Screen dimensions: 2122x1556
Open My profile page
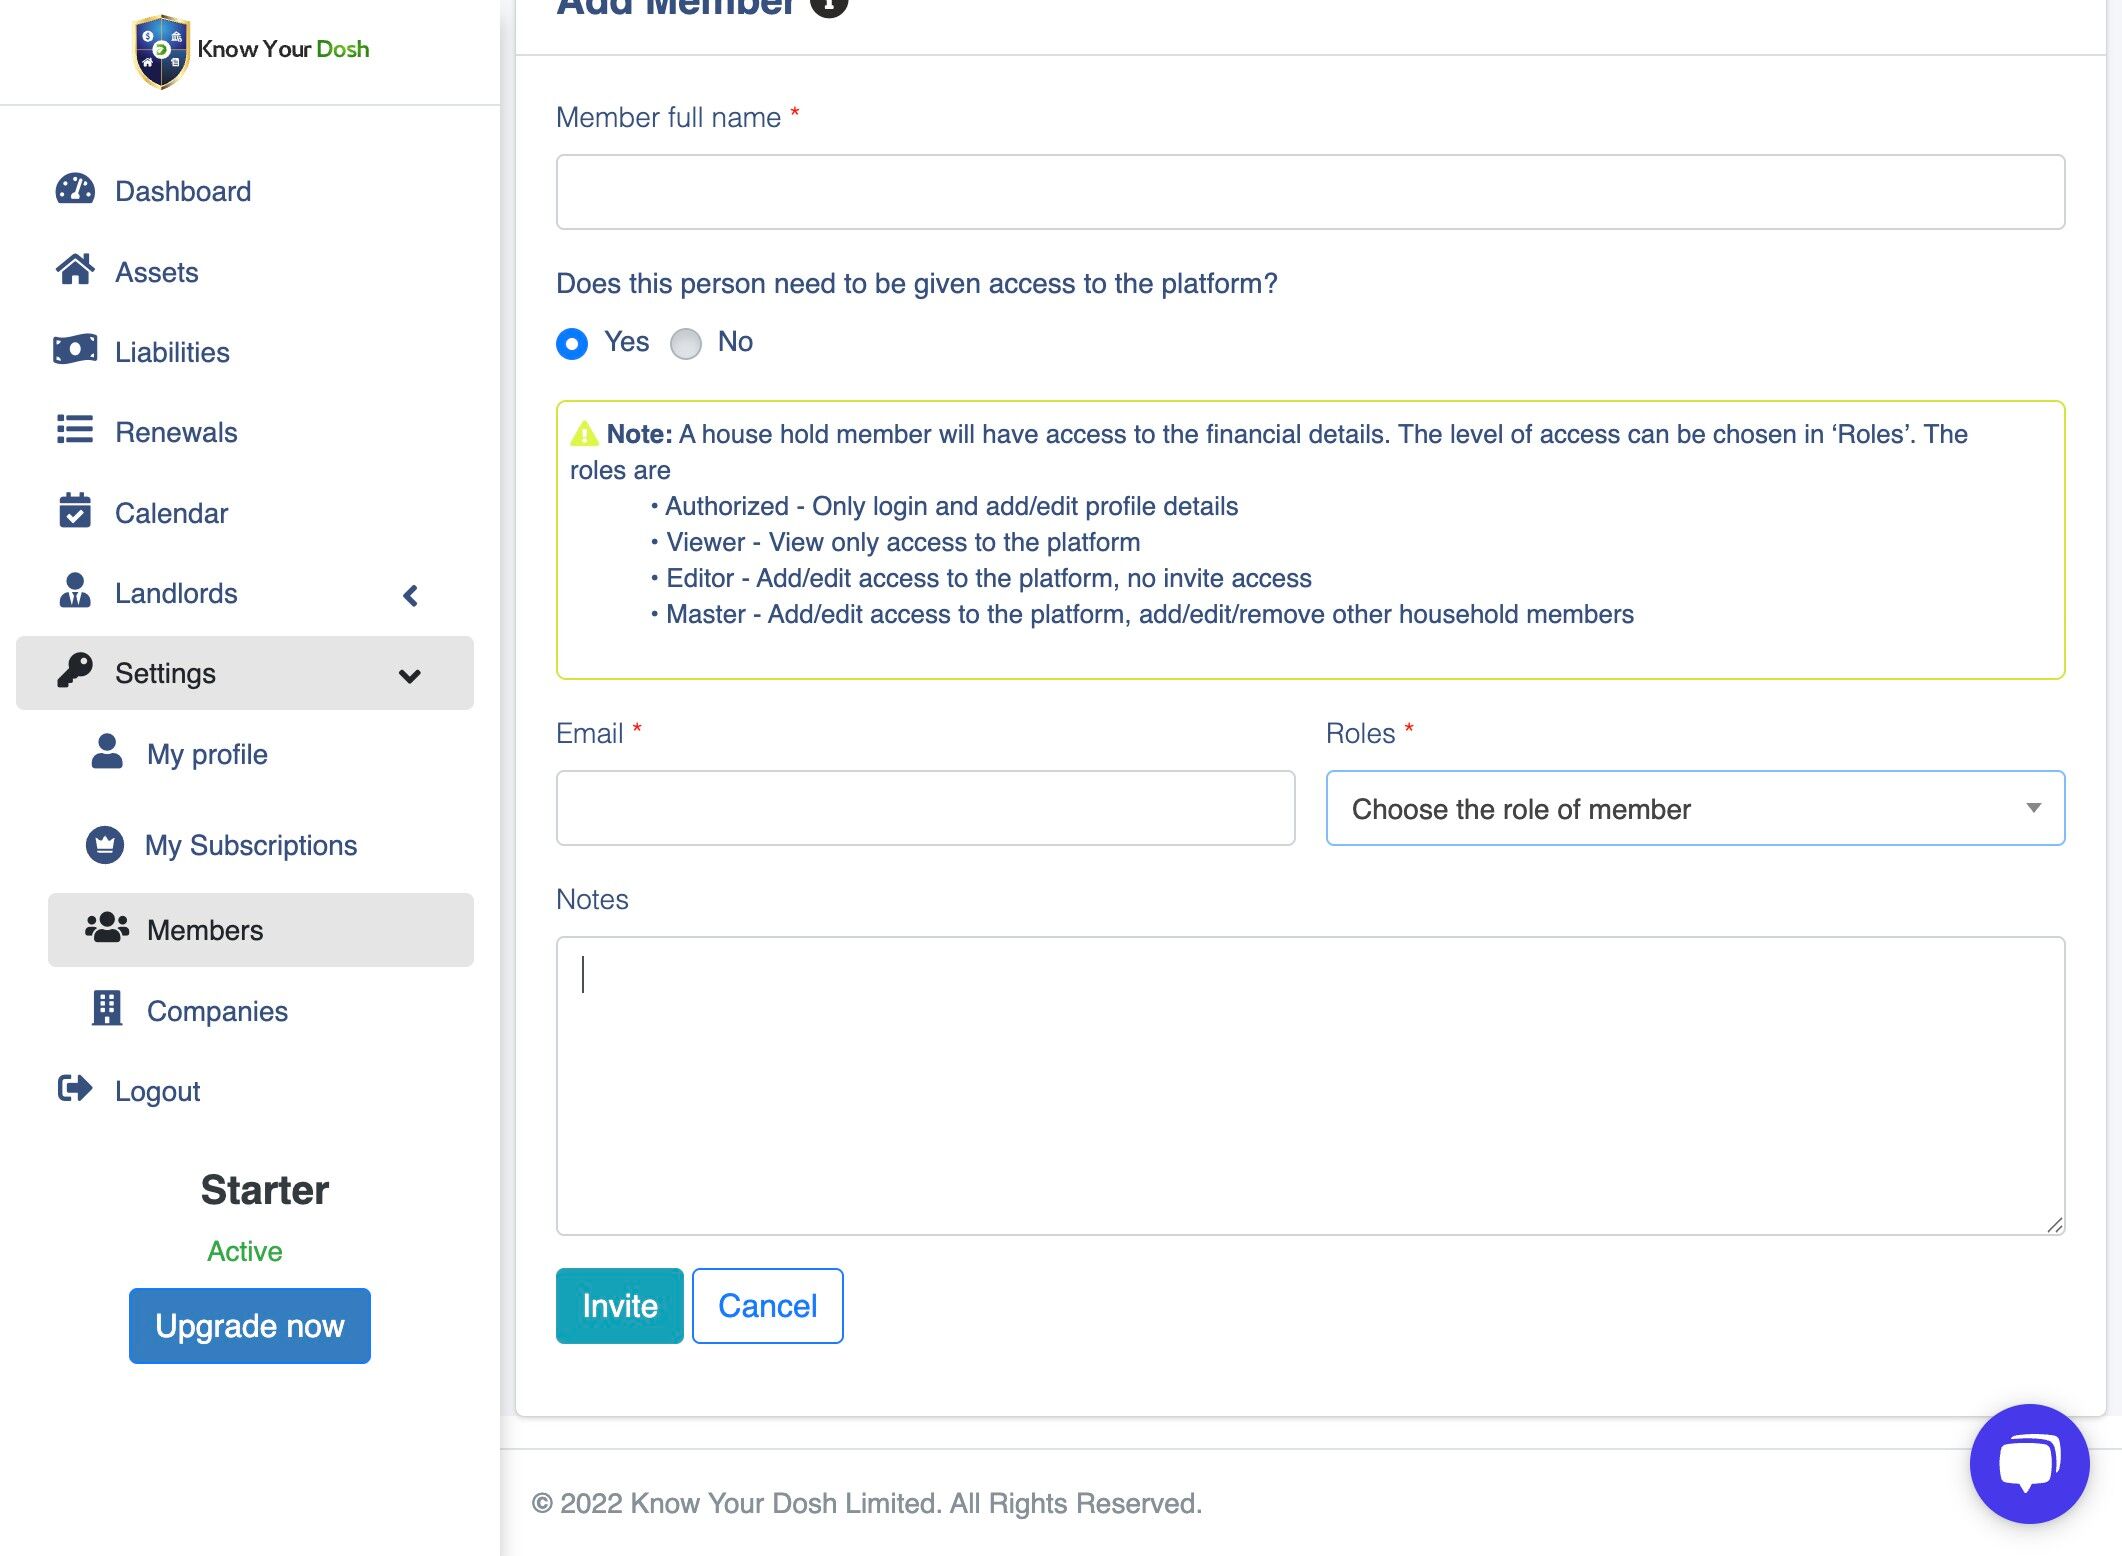coord(206,754)
